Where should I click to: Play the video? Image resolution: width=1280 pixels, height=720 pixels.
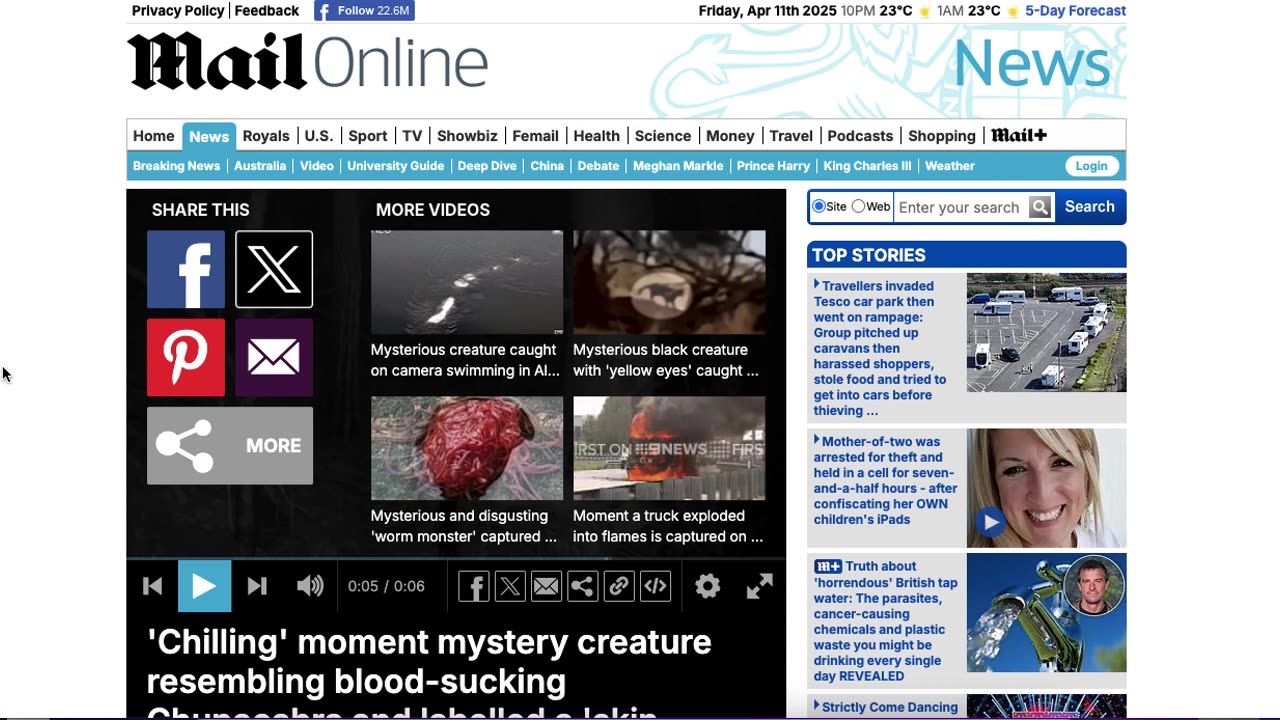click(204, 586)
